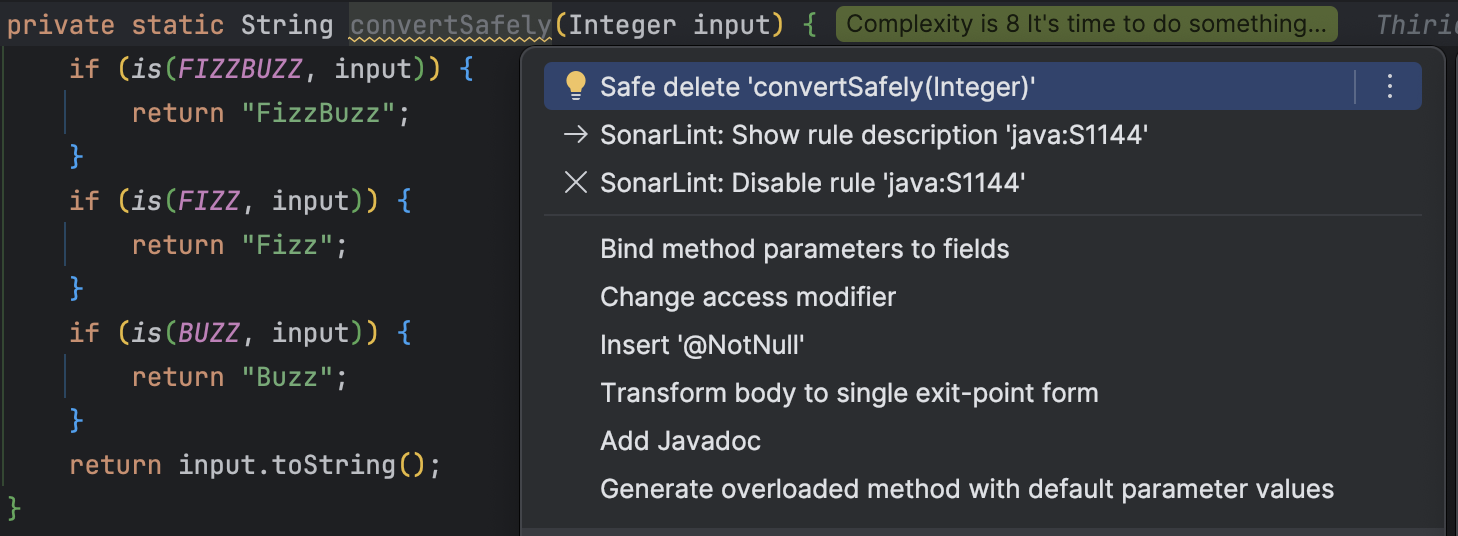The width and height of the screenshot is (1458, 536).
Task: Open the three-dot more options menu
Action: pos(1389,87)
